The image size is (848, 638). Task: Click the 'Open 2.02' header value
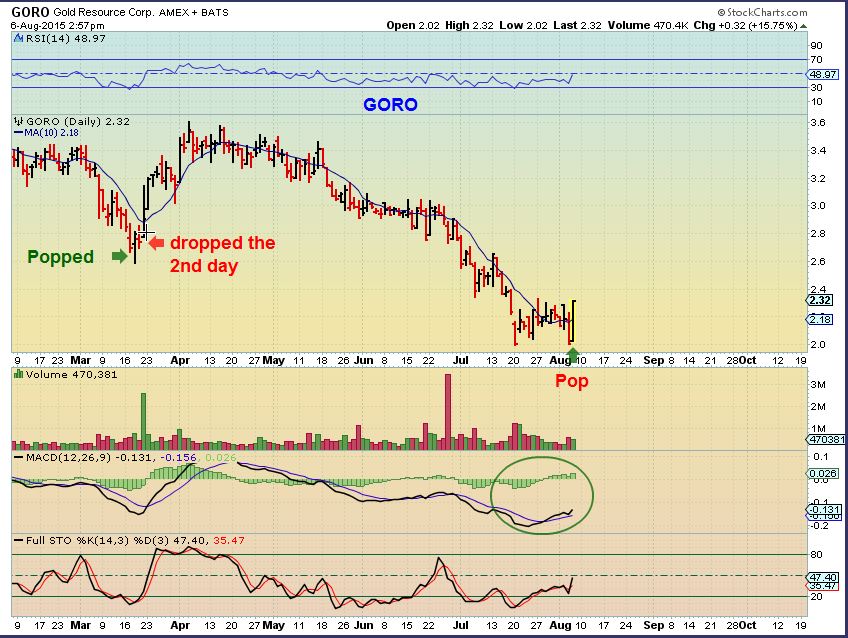[x=413, y=25]
